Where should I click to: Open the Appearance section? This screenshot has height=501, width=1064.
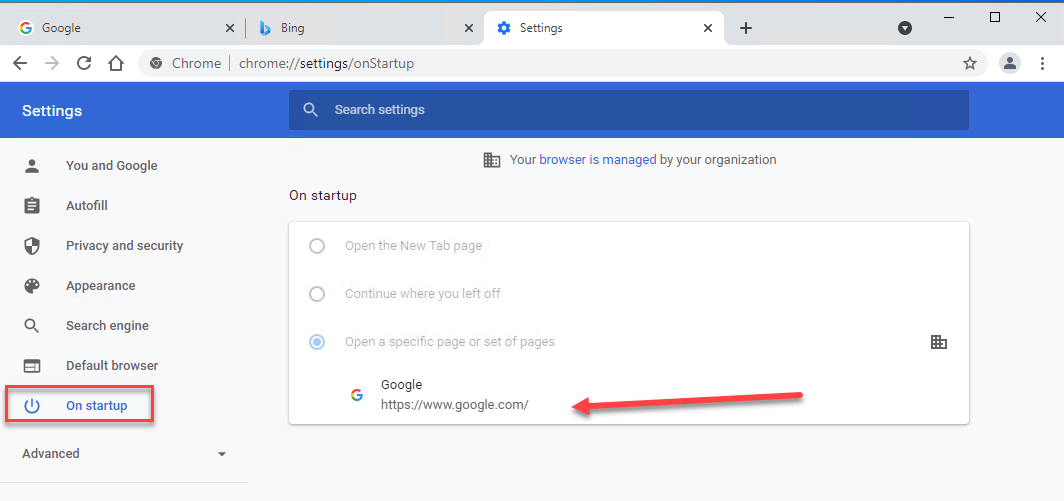click(100, 286)
